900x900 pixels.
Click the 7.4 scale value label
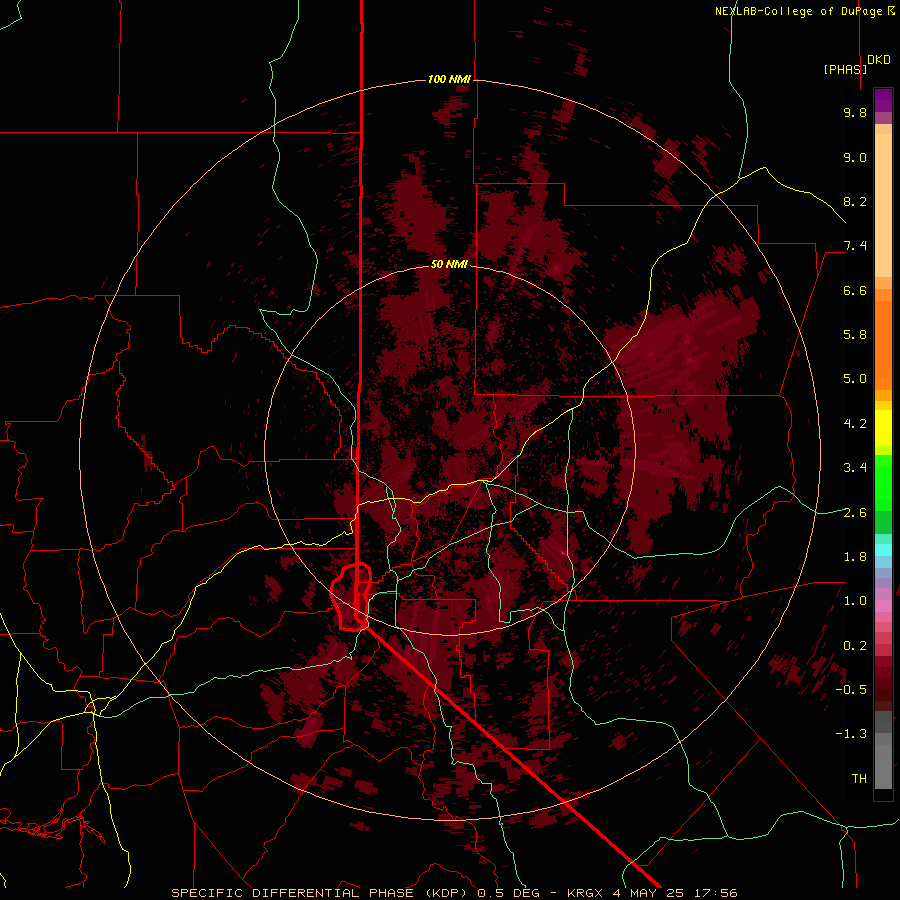coord(855,246)
